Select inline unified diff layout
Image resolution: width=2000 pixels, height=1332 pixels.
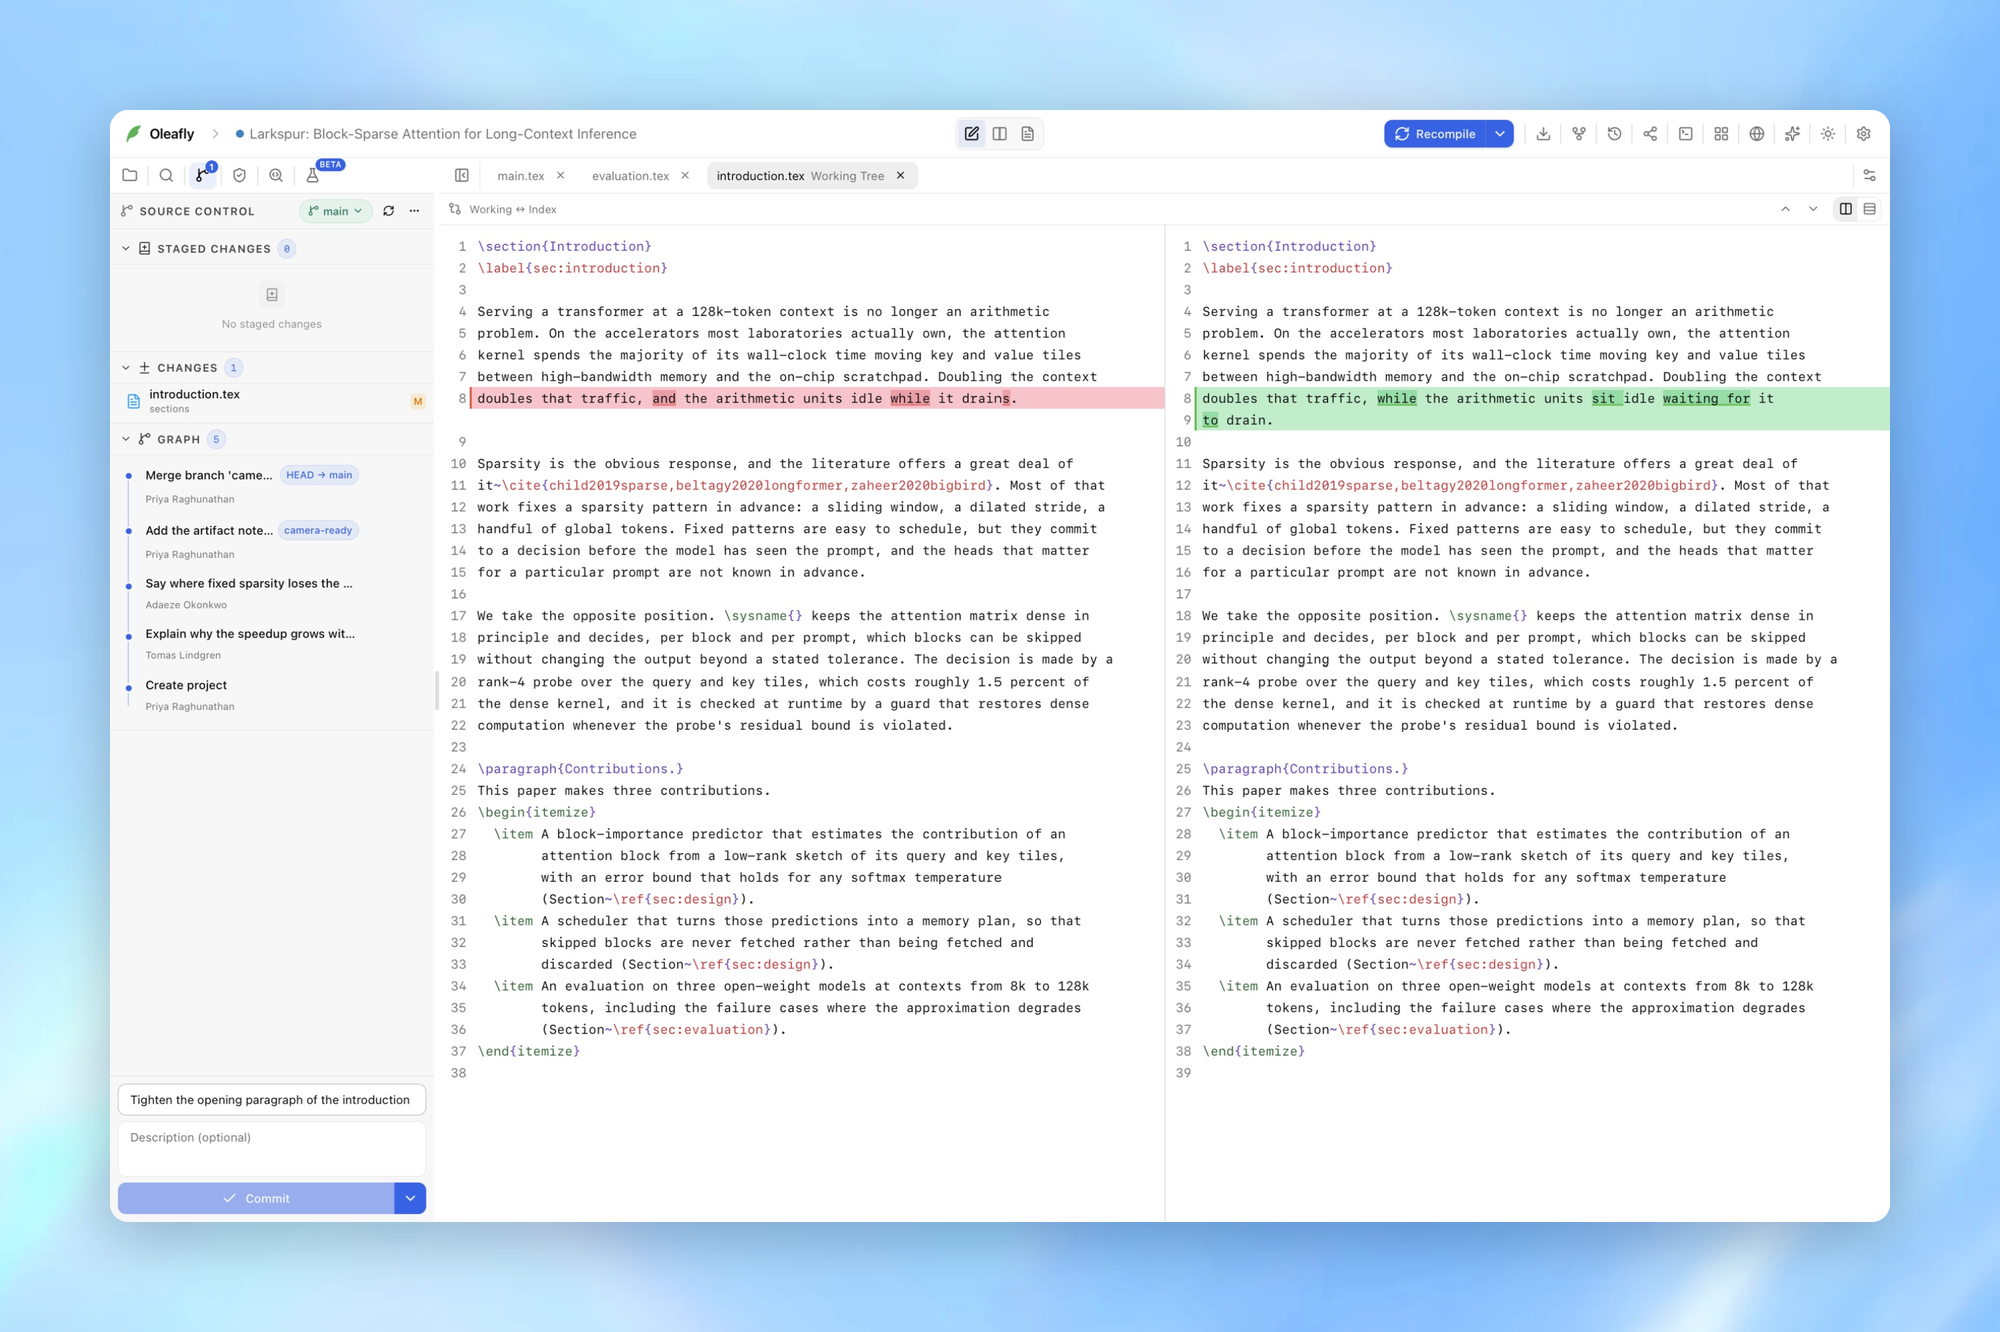coord(1870,209)
